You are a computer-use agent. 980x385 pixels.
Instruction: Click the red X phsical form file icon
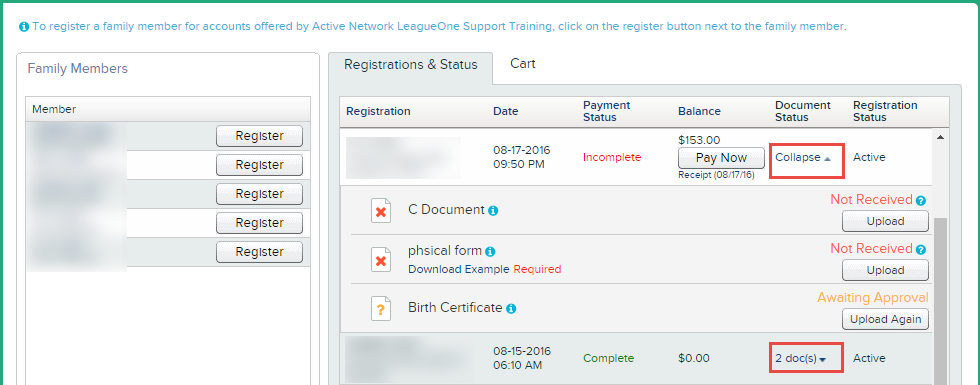381,259
